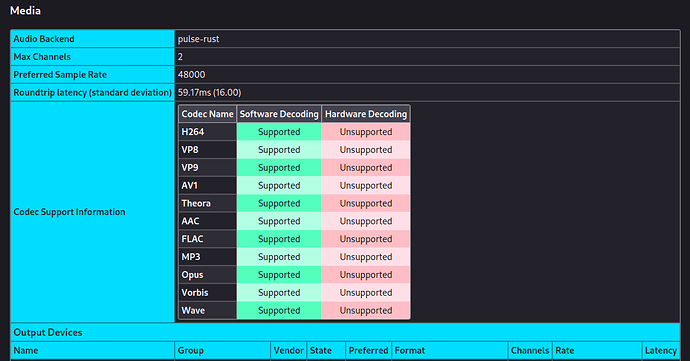Click VP8 software decoding Supported cell
This screenshot has height=361, width=690.
(x=279, y=150)
